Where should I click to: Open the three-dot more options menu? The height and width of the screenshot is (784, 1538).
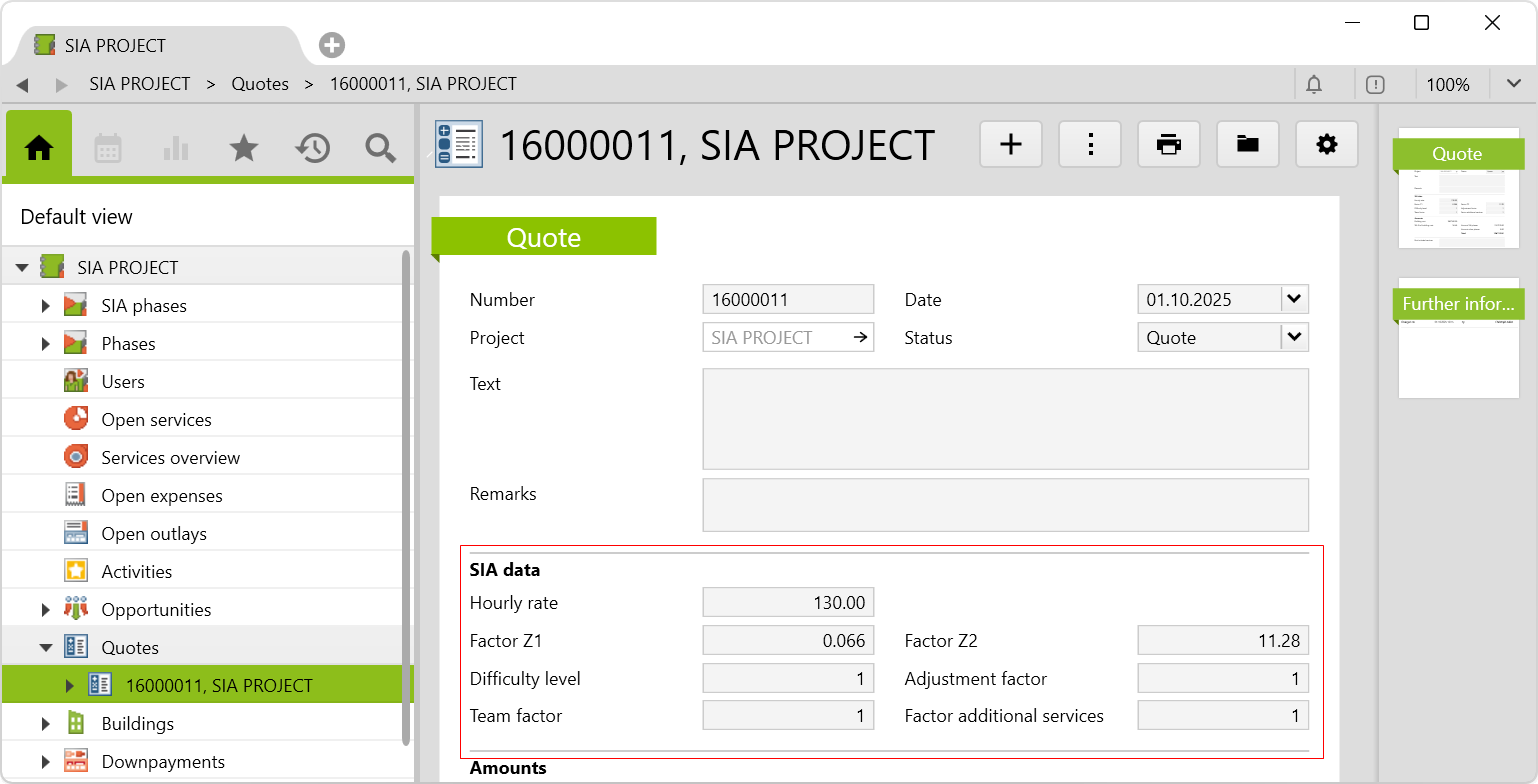tap(1090, 144)
